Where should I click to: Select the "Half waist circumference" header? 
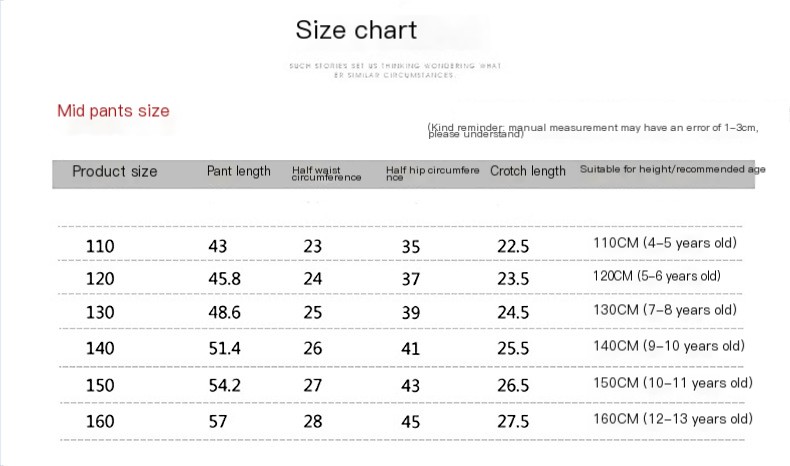tap(326, 174)
